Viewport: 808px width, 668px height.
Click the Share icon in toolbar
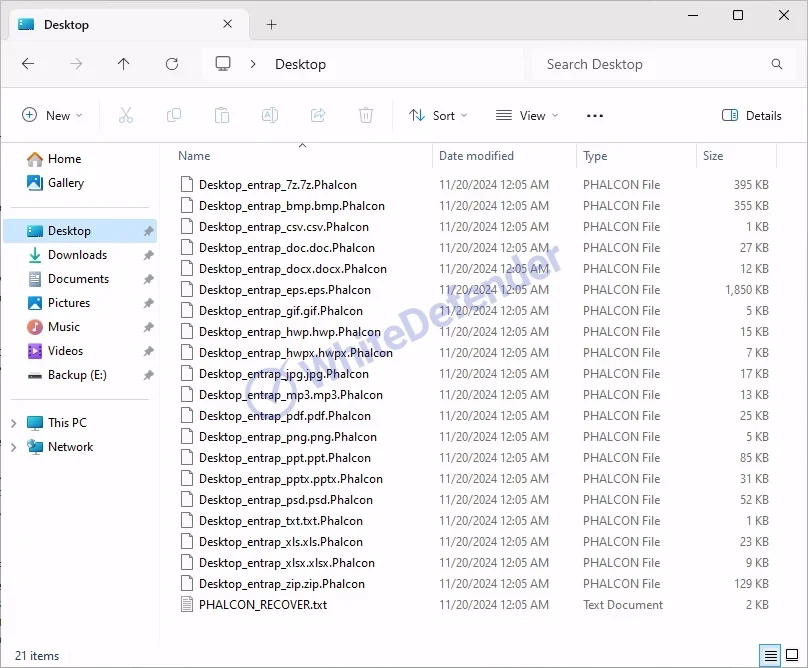tap(318, 115)
